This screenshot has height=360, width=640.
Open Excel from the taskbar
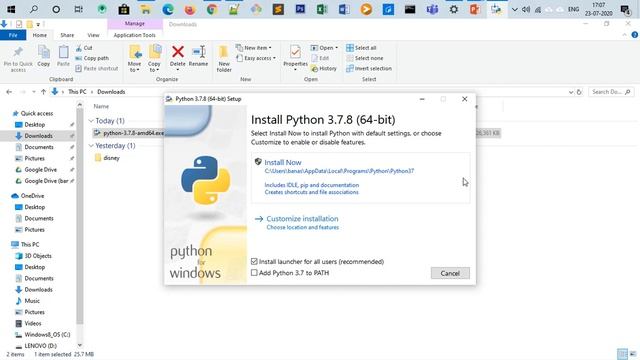point(322,9)
